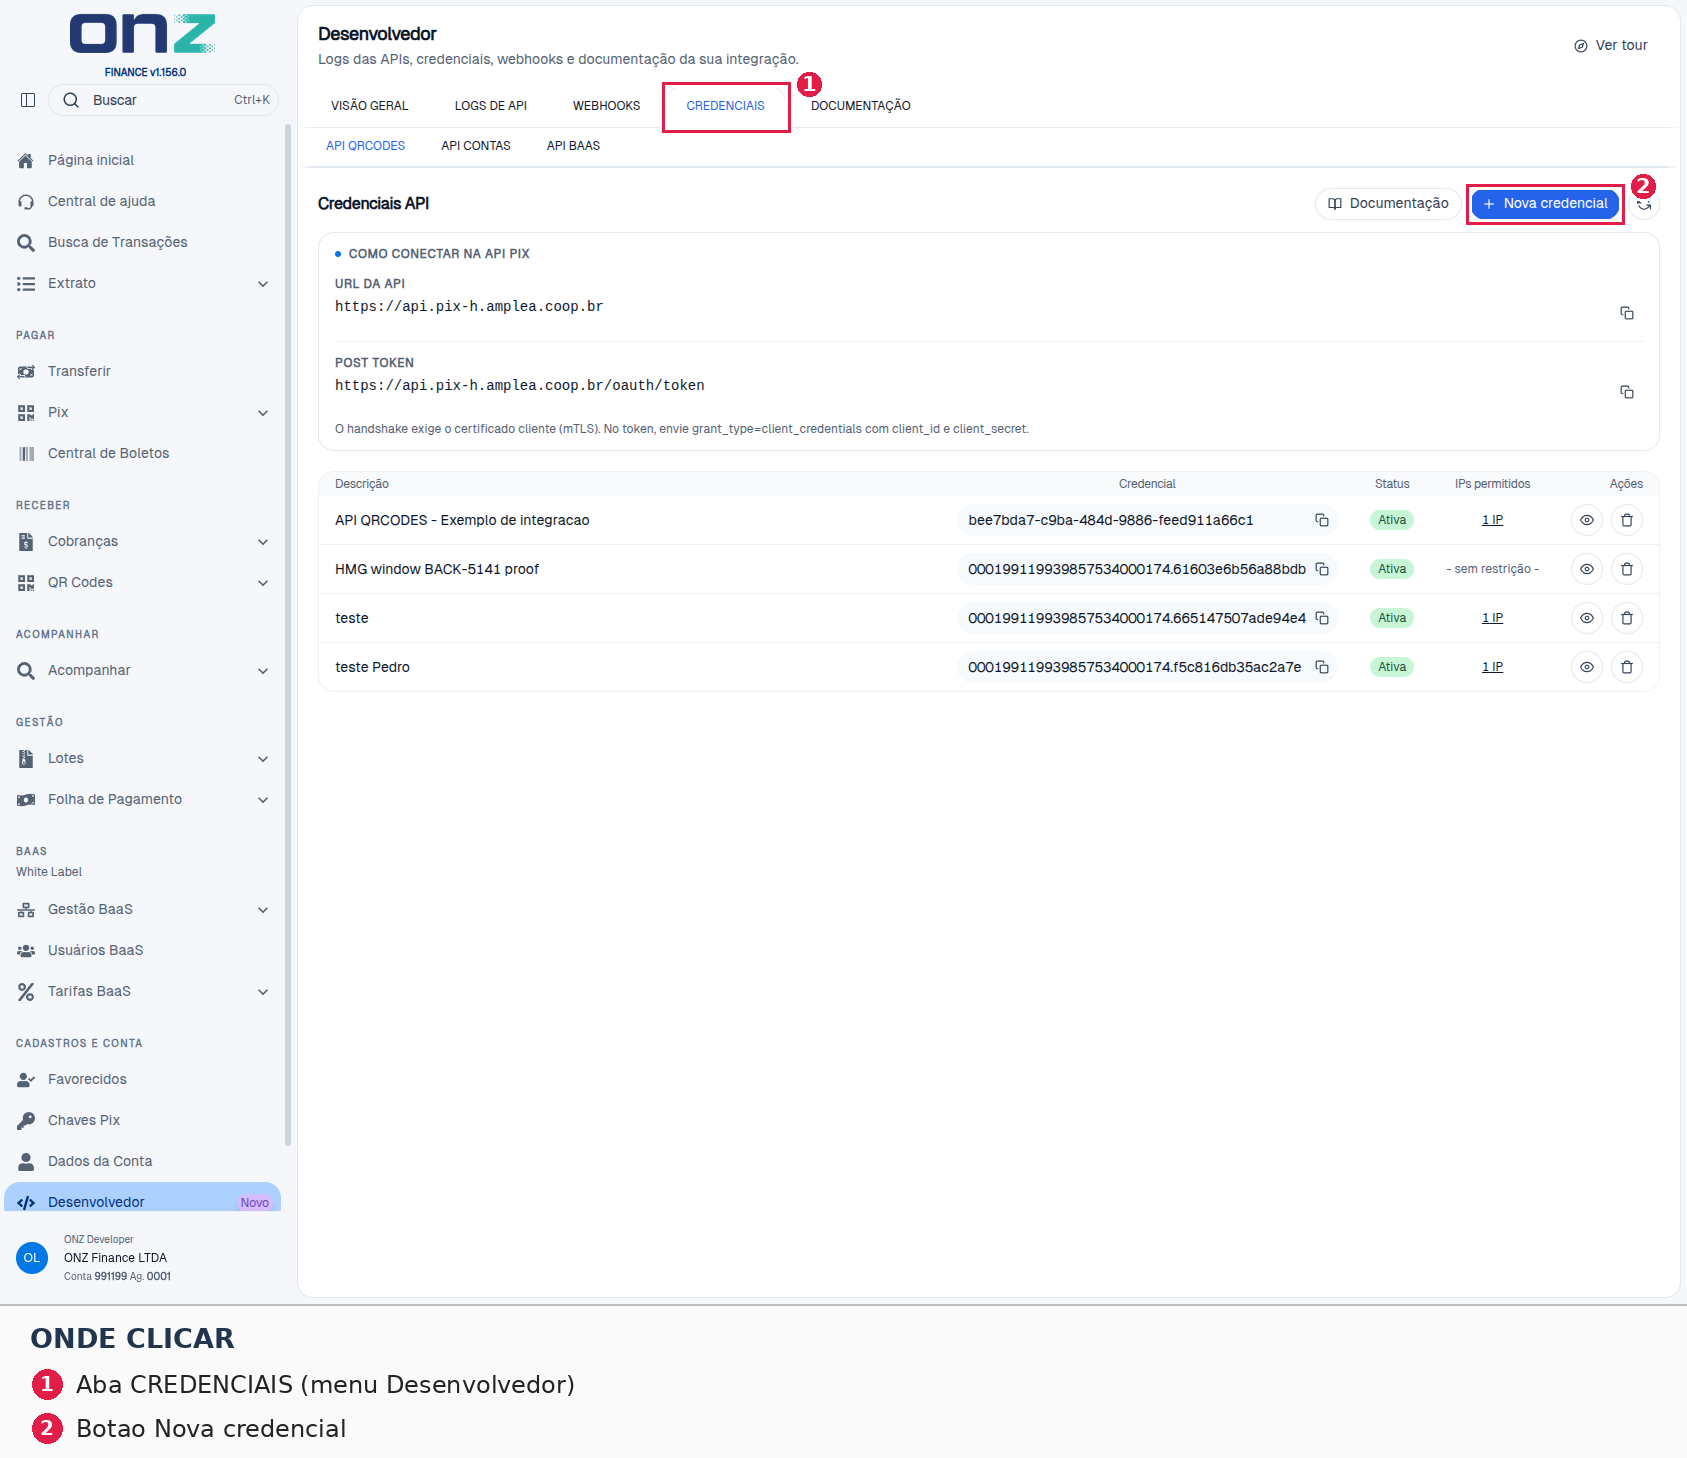Viewport: 1687px width, 1458px height.
Task: Copy the POST TOKEN URL
Action: (1626, 392)
